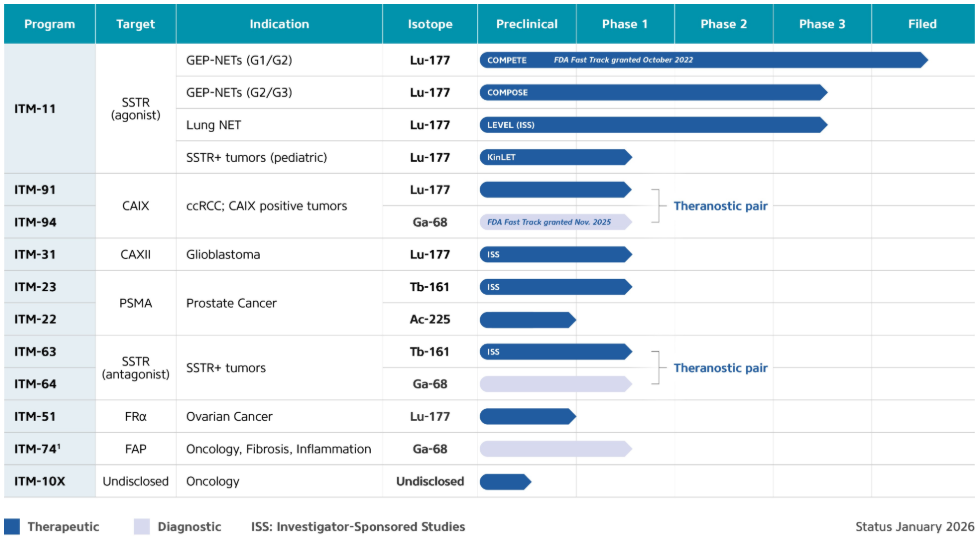This screenshot has width=978, height=549.
Task: Select the FRα target cell
Action: (135, 416)
